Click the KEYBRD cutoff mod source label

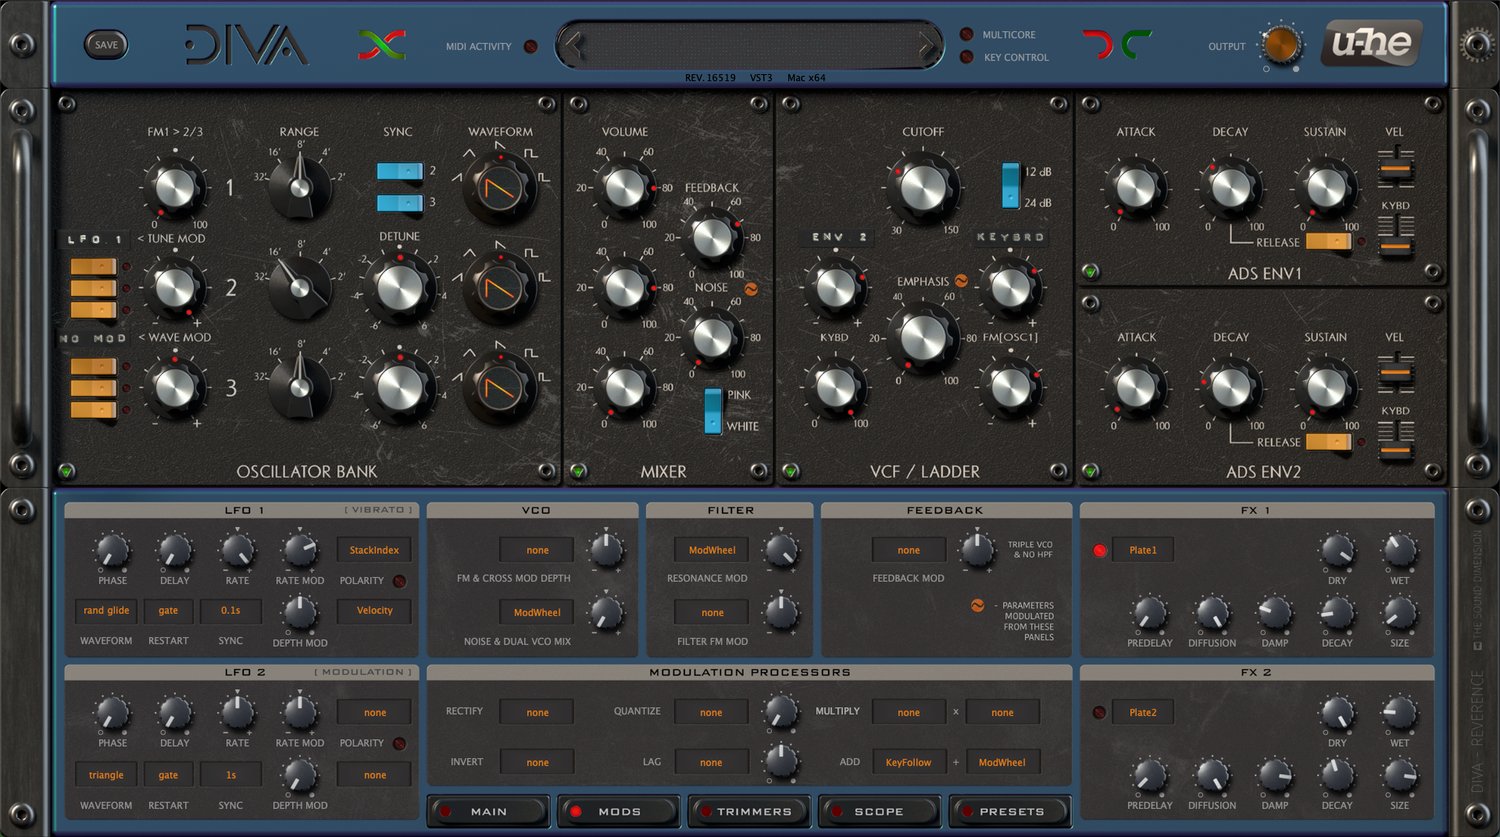pos(1010,237)
